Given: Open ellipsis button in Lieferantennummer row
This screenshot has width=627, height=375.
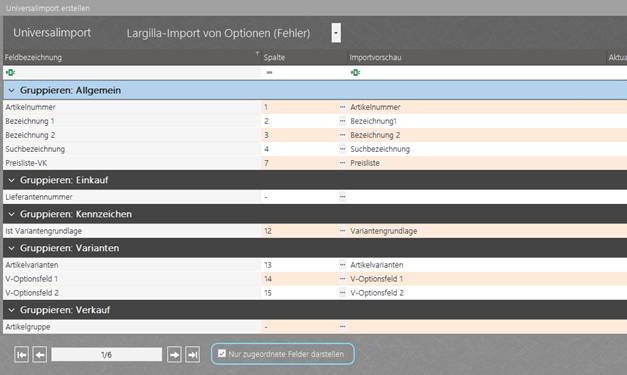Looking at the screenshot, I should [x=342, y=197].
